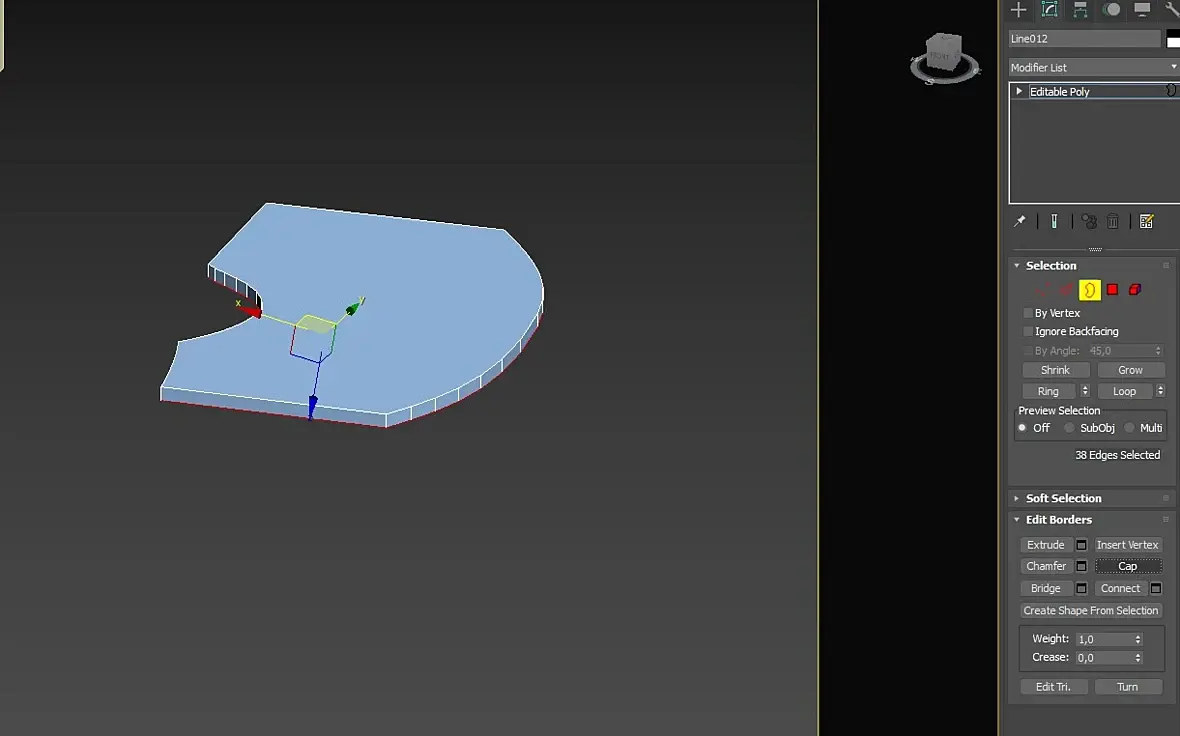Expand the Soft Selection rollout

point(1016,498)
